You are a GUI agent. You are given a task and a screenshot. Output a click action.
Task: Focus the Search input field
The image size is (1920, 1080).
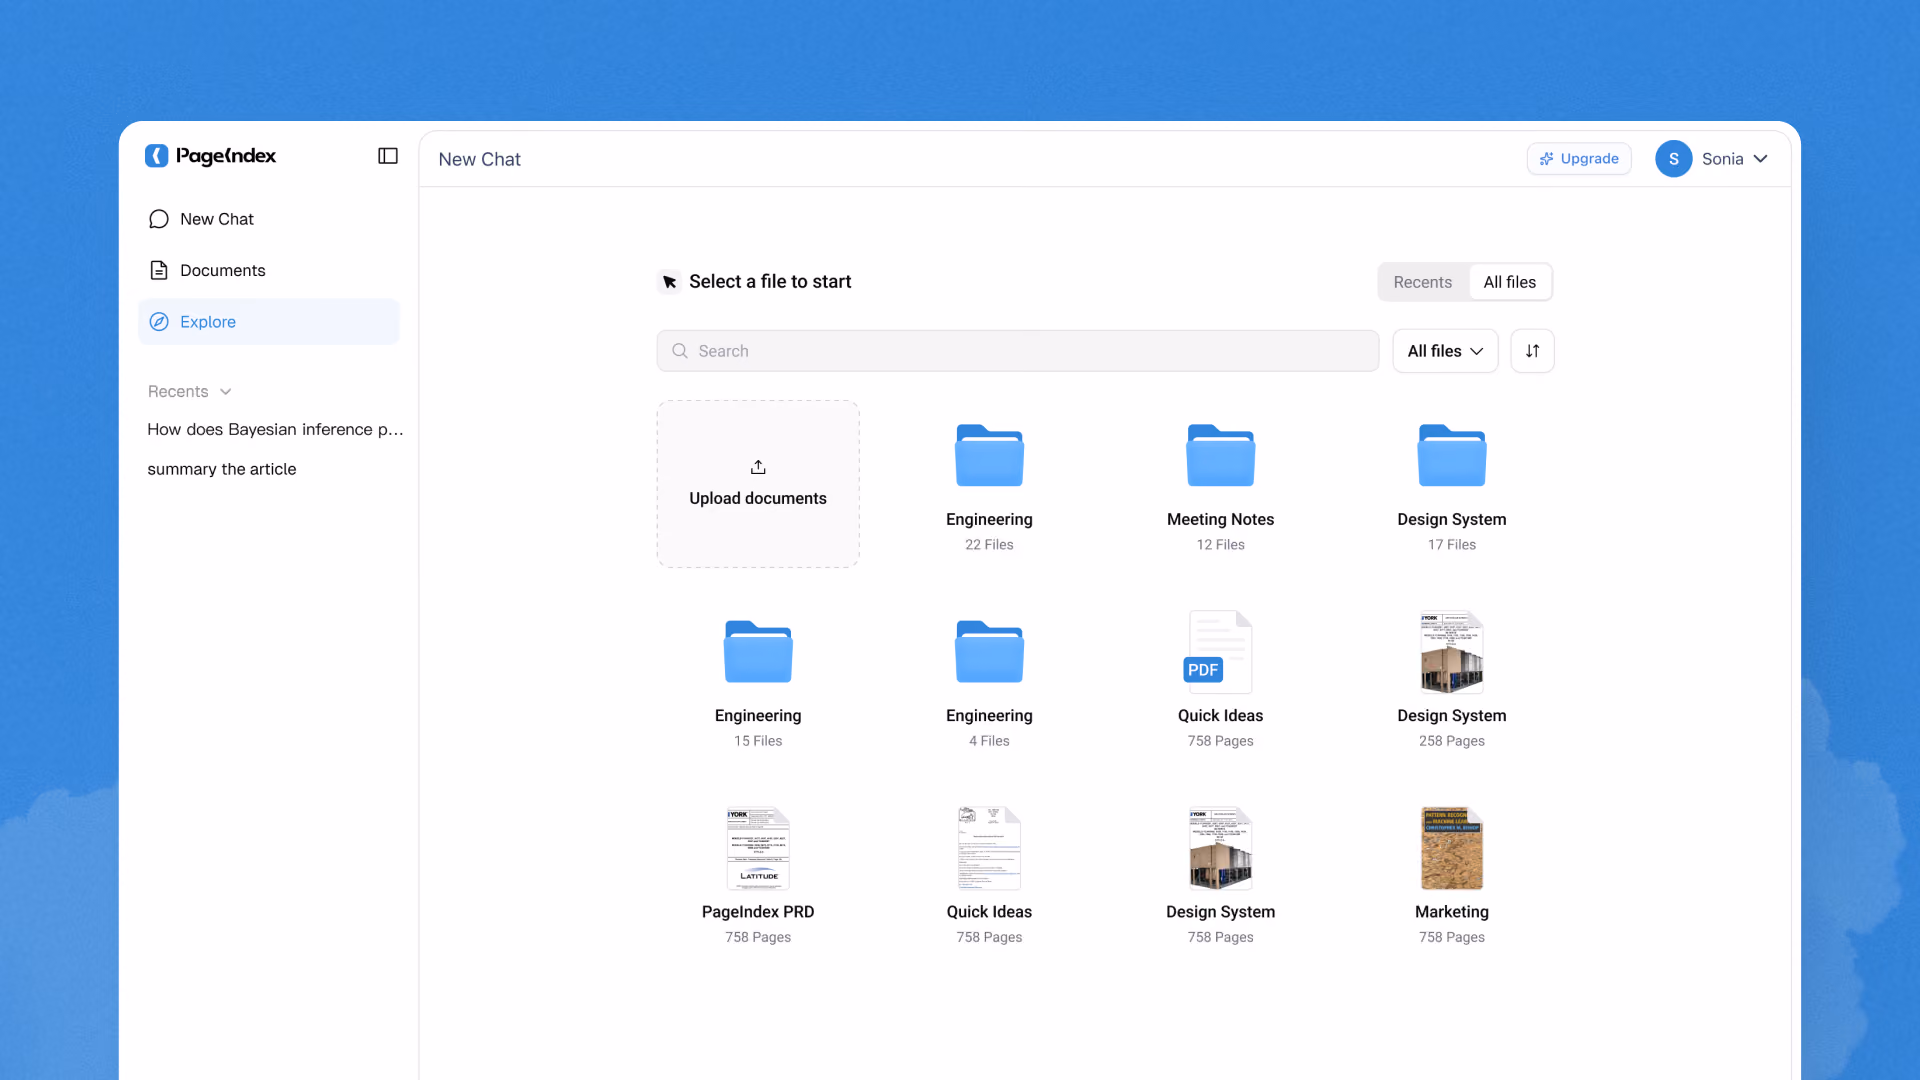[x=1017, y=351]
